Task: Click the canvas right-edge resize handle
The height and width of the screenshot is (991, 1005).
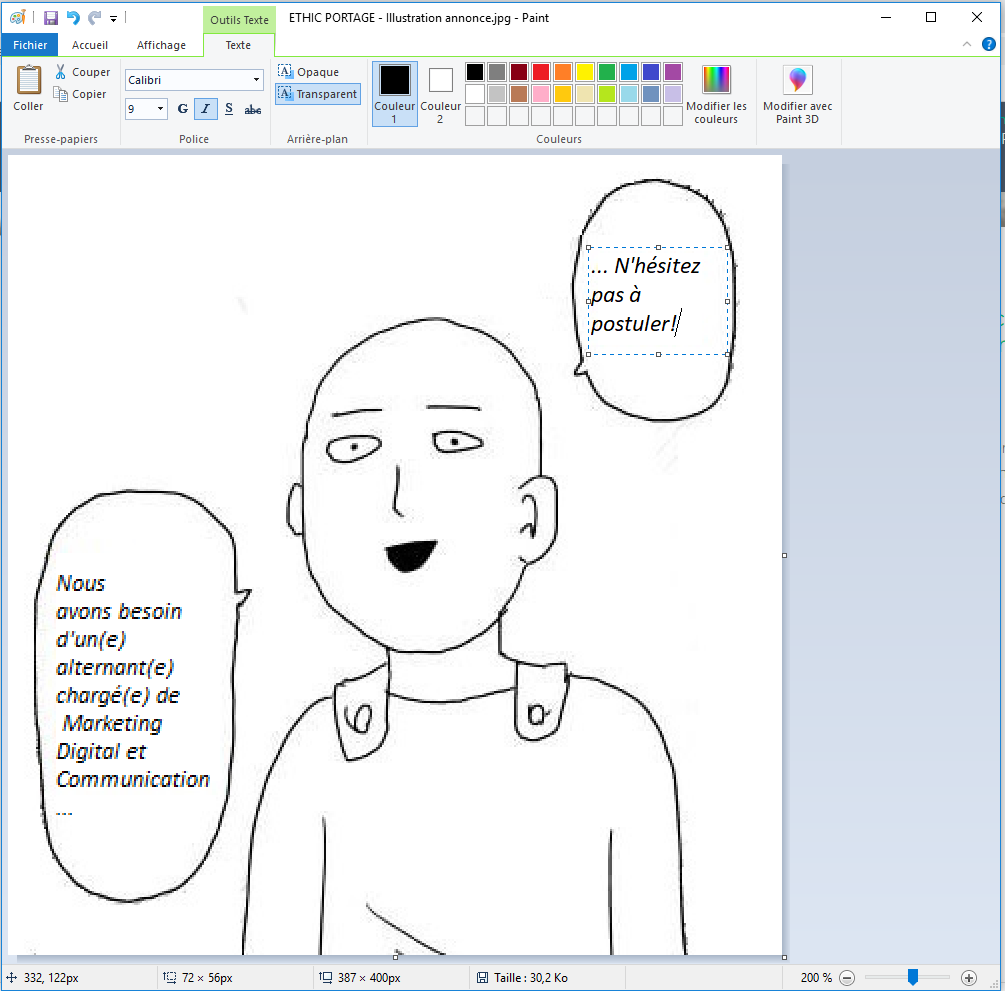Action: coord(785,556)
